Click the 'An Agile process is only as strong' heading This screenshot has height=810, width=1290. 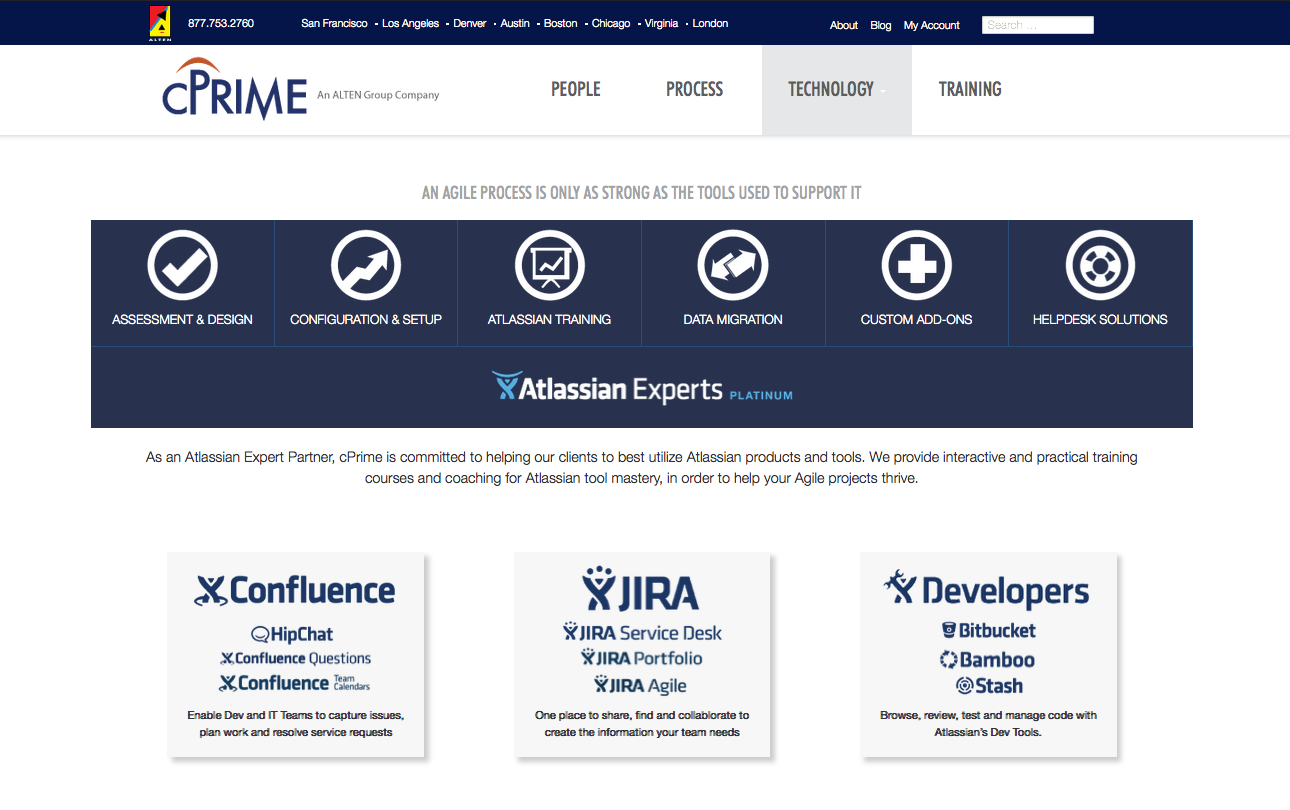point(641,192)
